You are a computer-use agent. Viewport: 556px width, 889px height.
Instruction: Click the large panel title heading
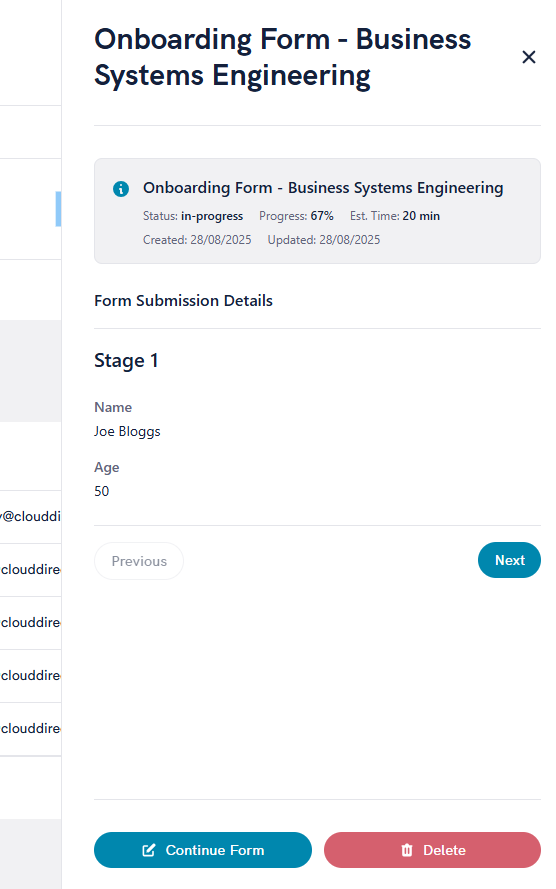(282, 57)
